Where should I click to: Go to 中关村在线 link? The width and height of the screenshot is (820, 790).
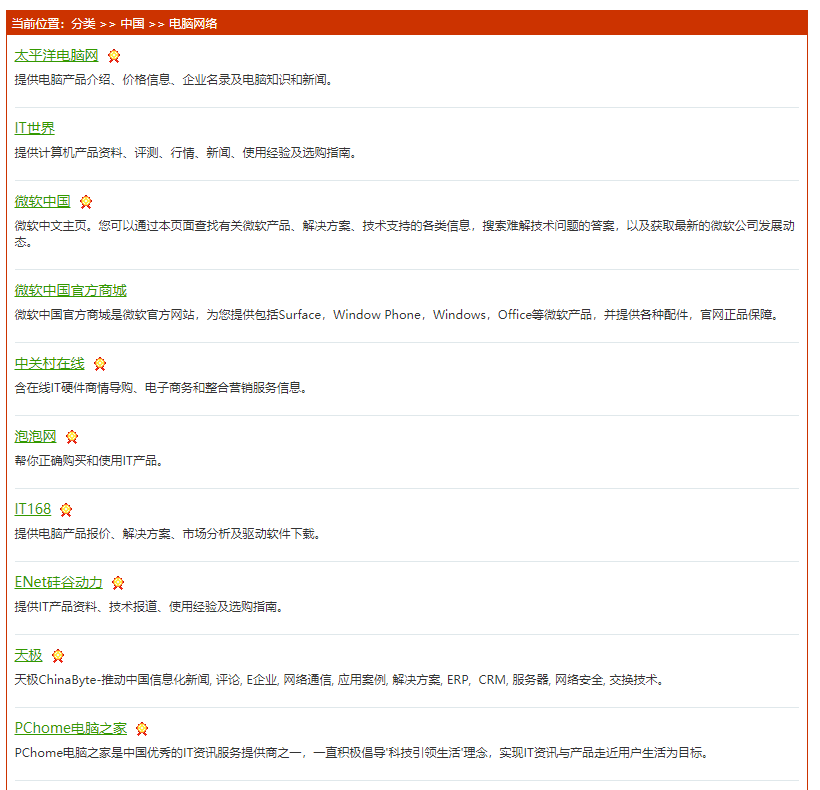tap(49, 363)
